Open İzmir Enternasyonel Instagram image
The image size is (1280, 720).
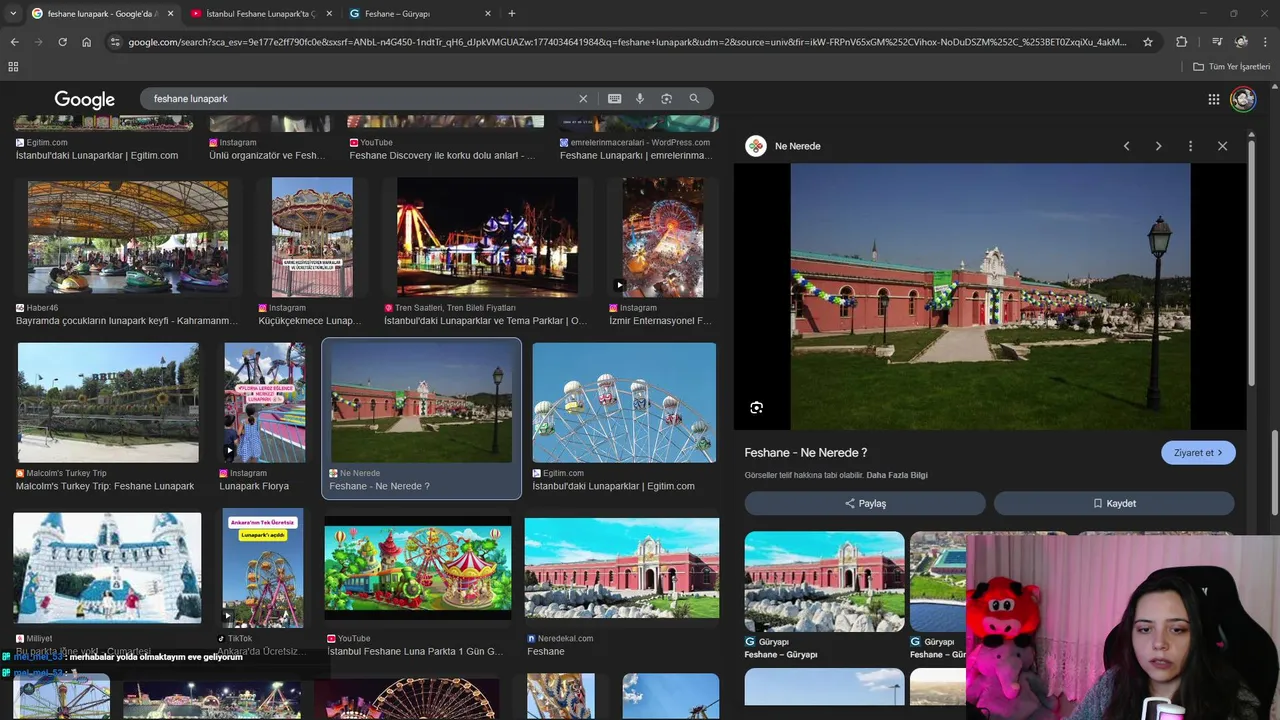tap(663, 237)
